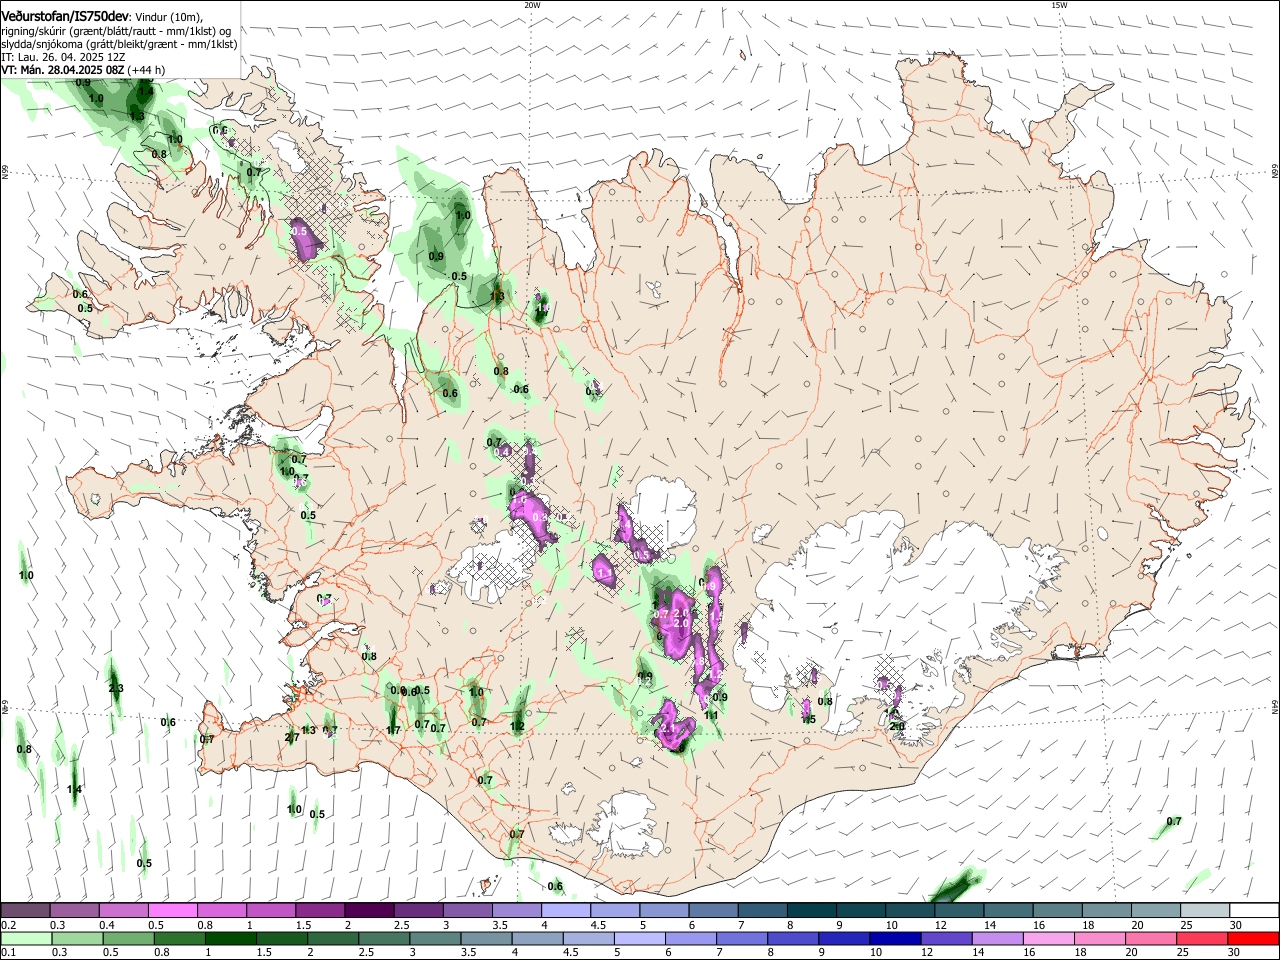
Task: Click the navy blue 10–12 swatch in the bottom legend row
Action: pyautogui.click(x=895, y=938)
